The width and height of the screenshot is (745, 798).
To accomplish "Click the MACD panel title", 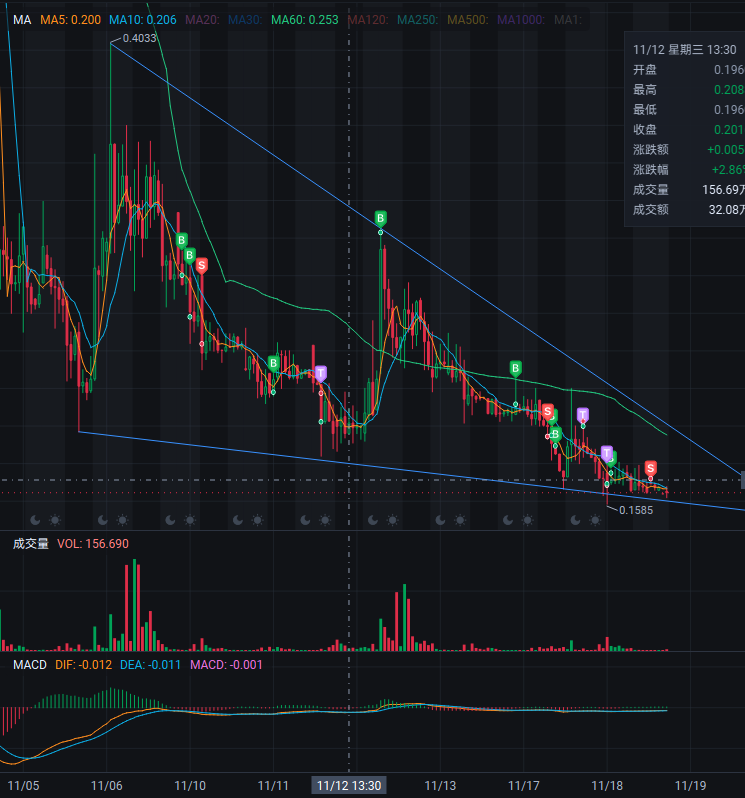I will coord(30,665).
